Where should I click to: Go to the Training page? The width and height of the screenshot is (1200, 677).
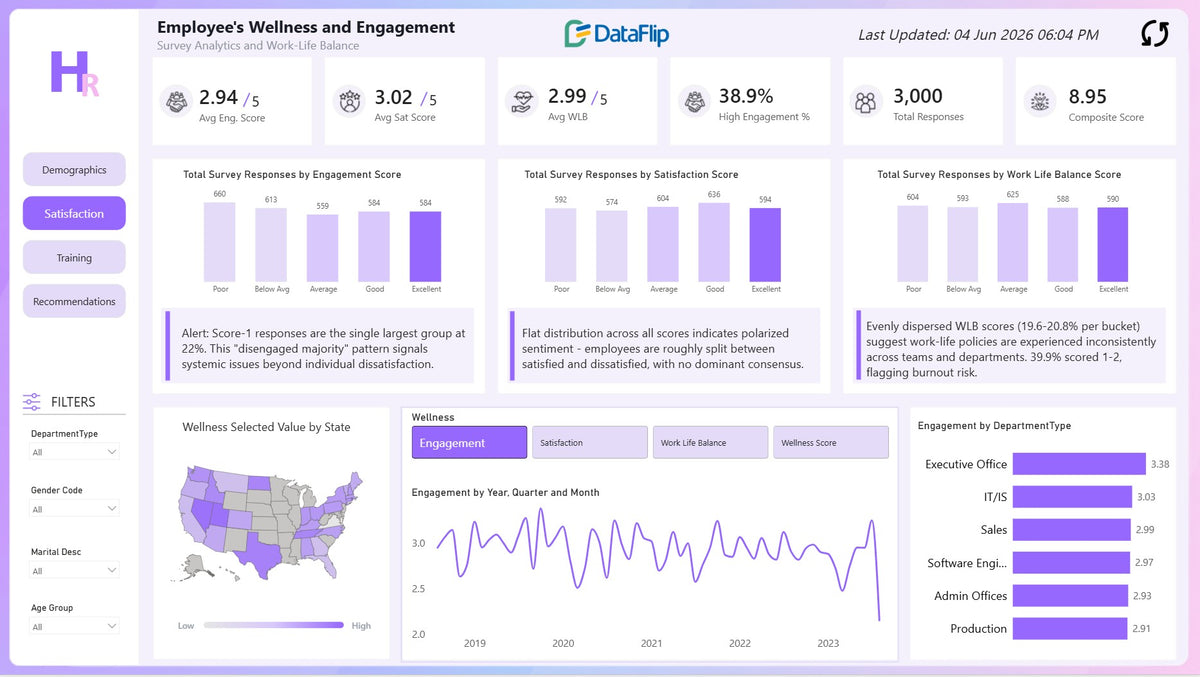74,257
